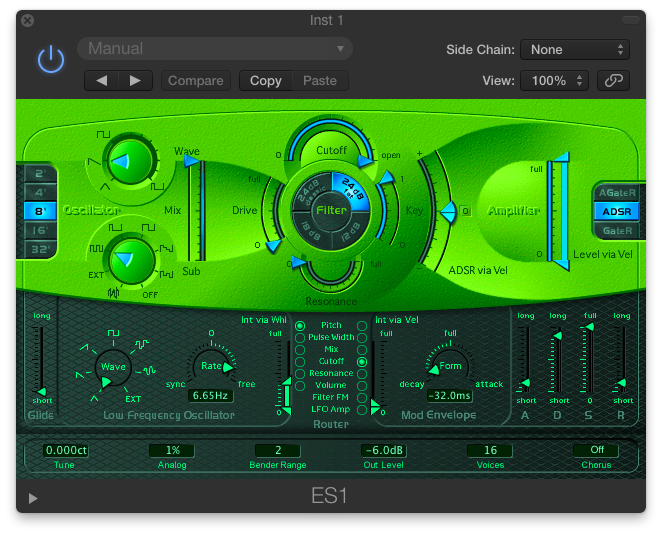Enable left Pulse Width router button
This screenshot has height=535, width=662.
[300, 338]
